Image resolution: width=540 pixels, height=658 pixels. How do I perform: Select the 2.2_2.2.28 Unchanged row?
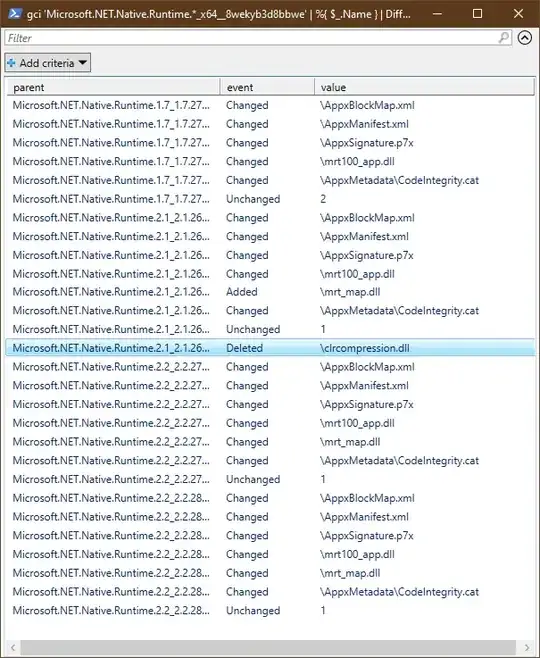coord(270,611)
